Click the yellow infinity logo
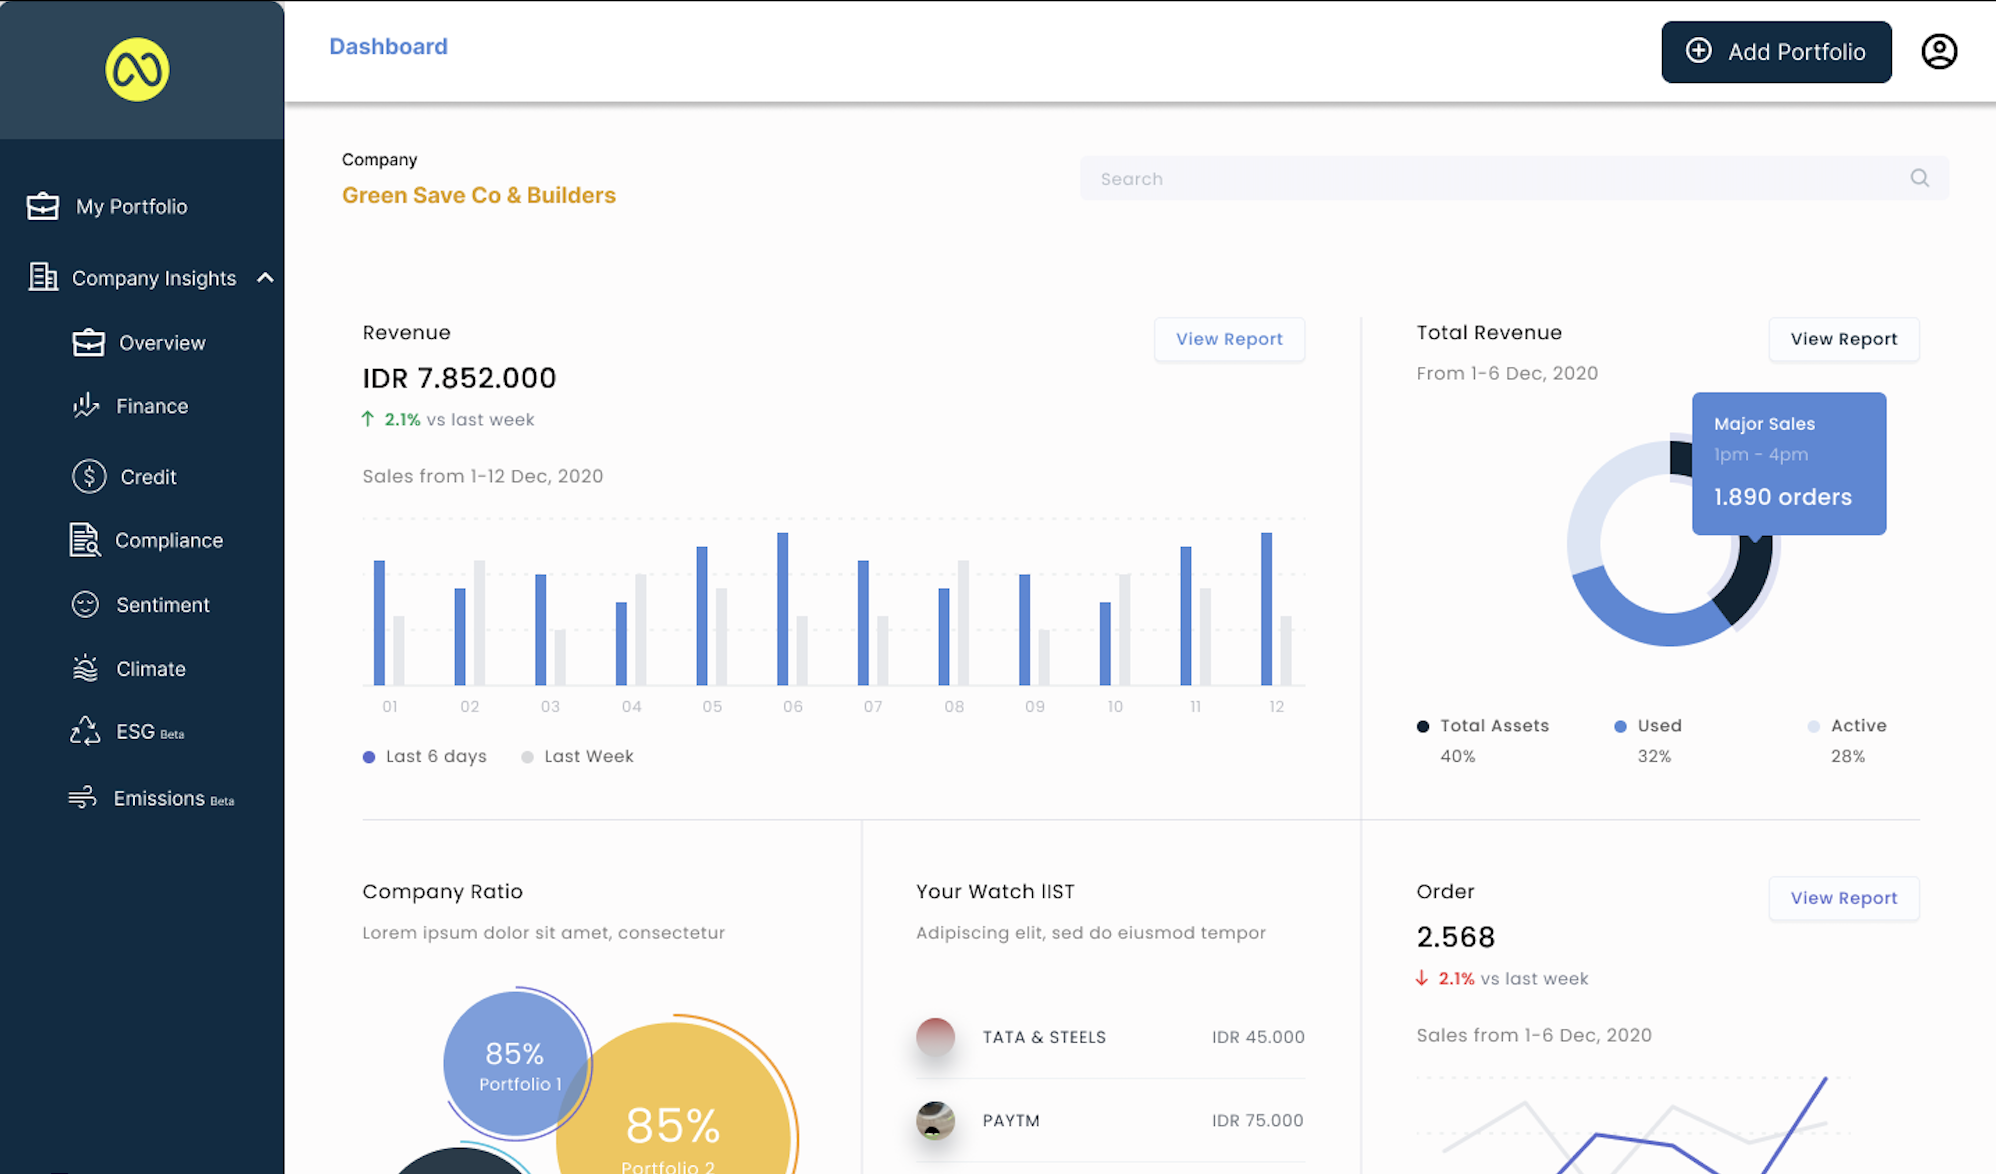1996x1174 pixels. coord(137,70)
